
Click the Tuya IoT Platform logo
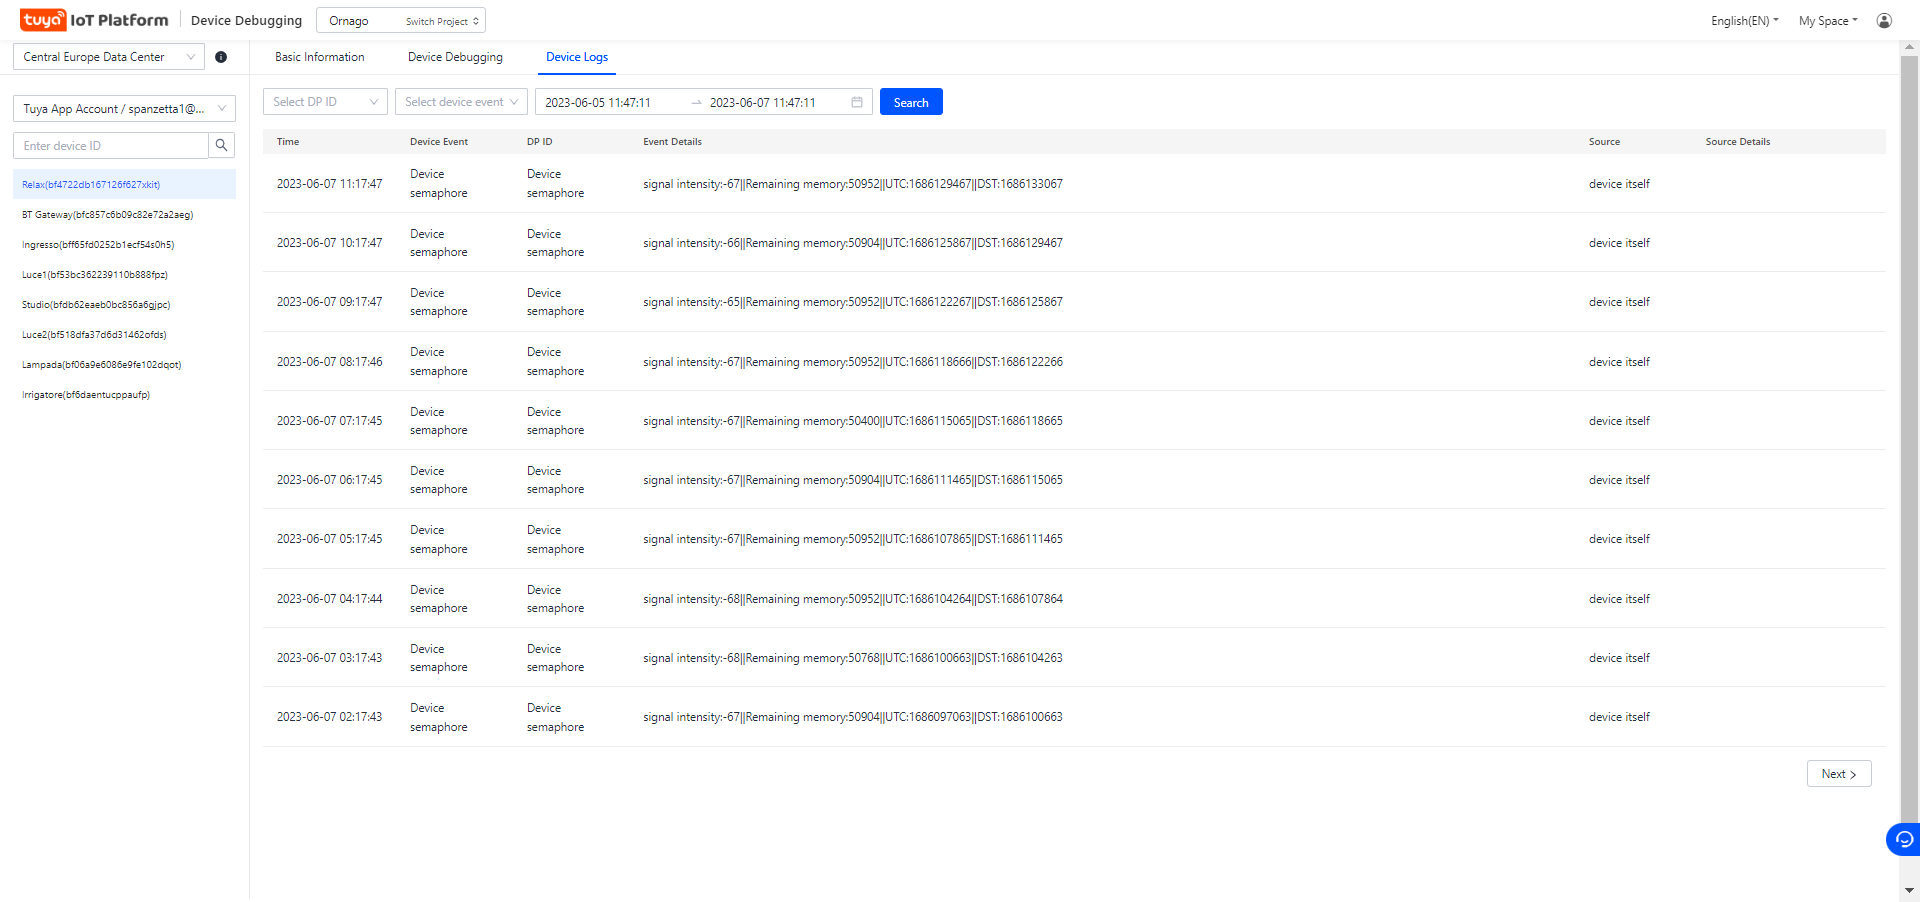[x=94, y=19]
